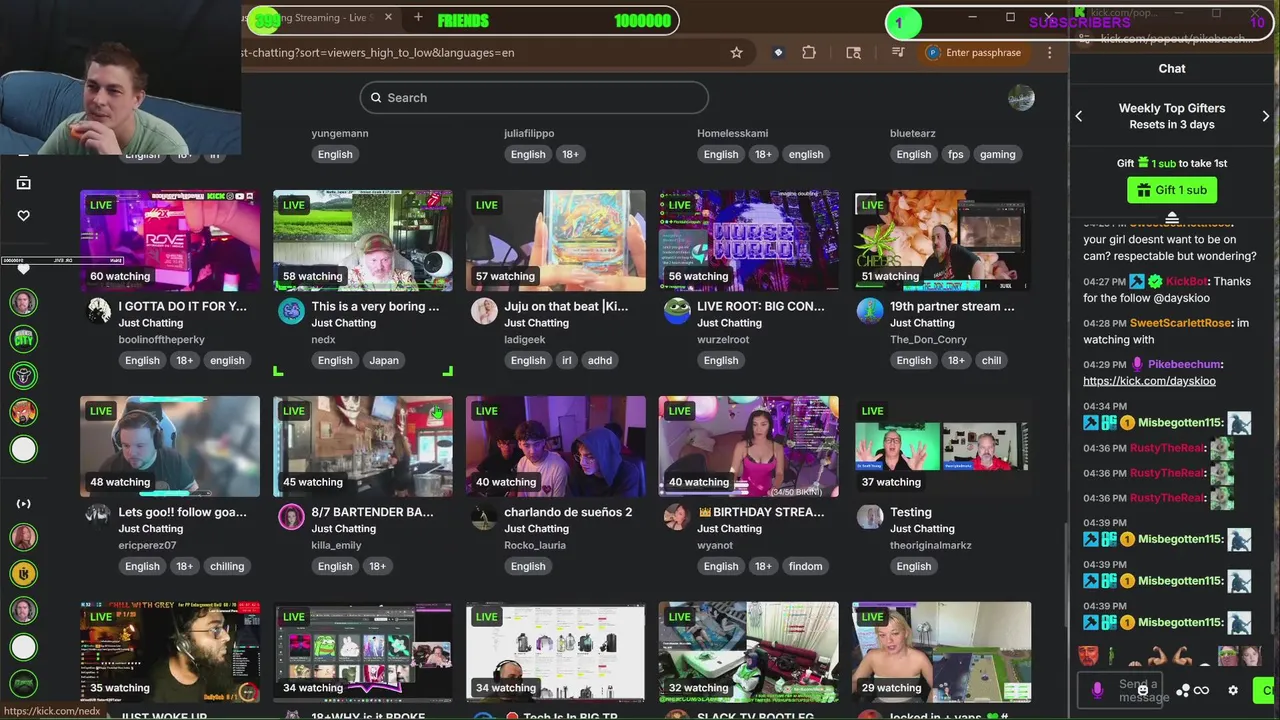Click SweetScarlettRose username in chat
Screen dimensions: 1280x720
pos(1180,323)
